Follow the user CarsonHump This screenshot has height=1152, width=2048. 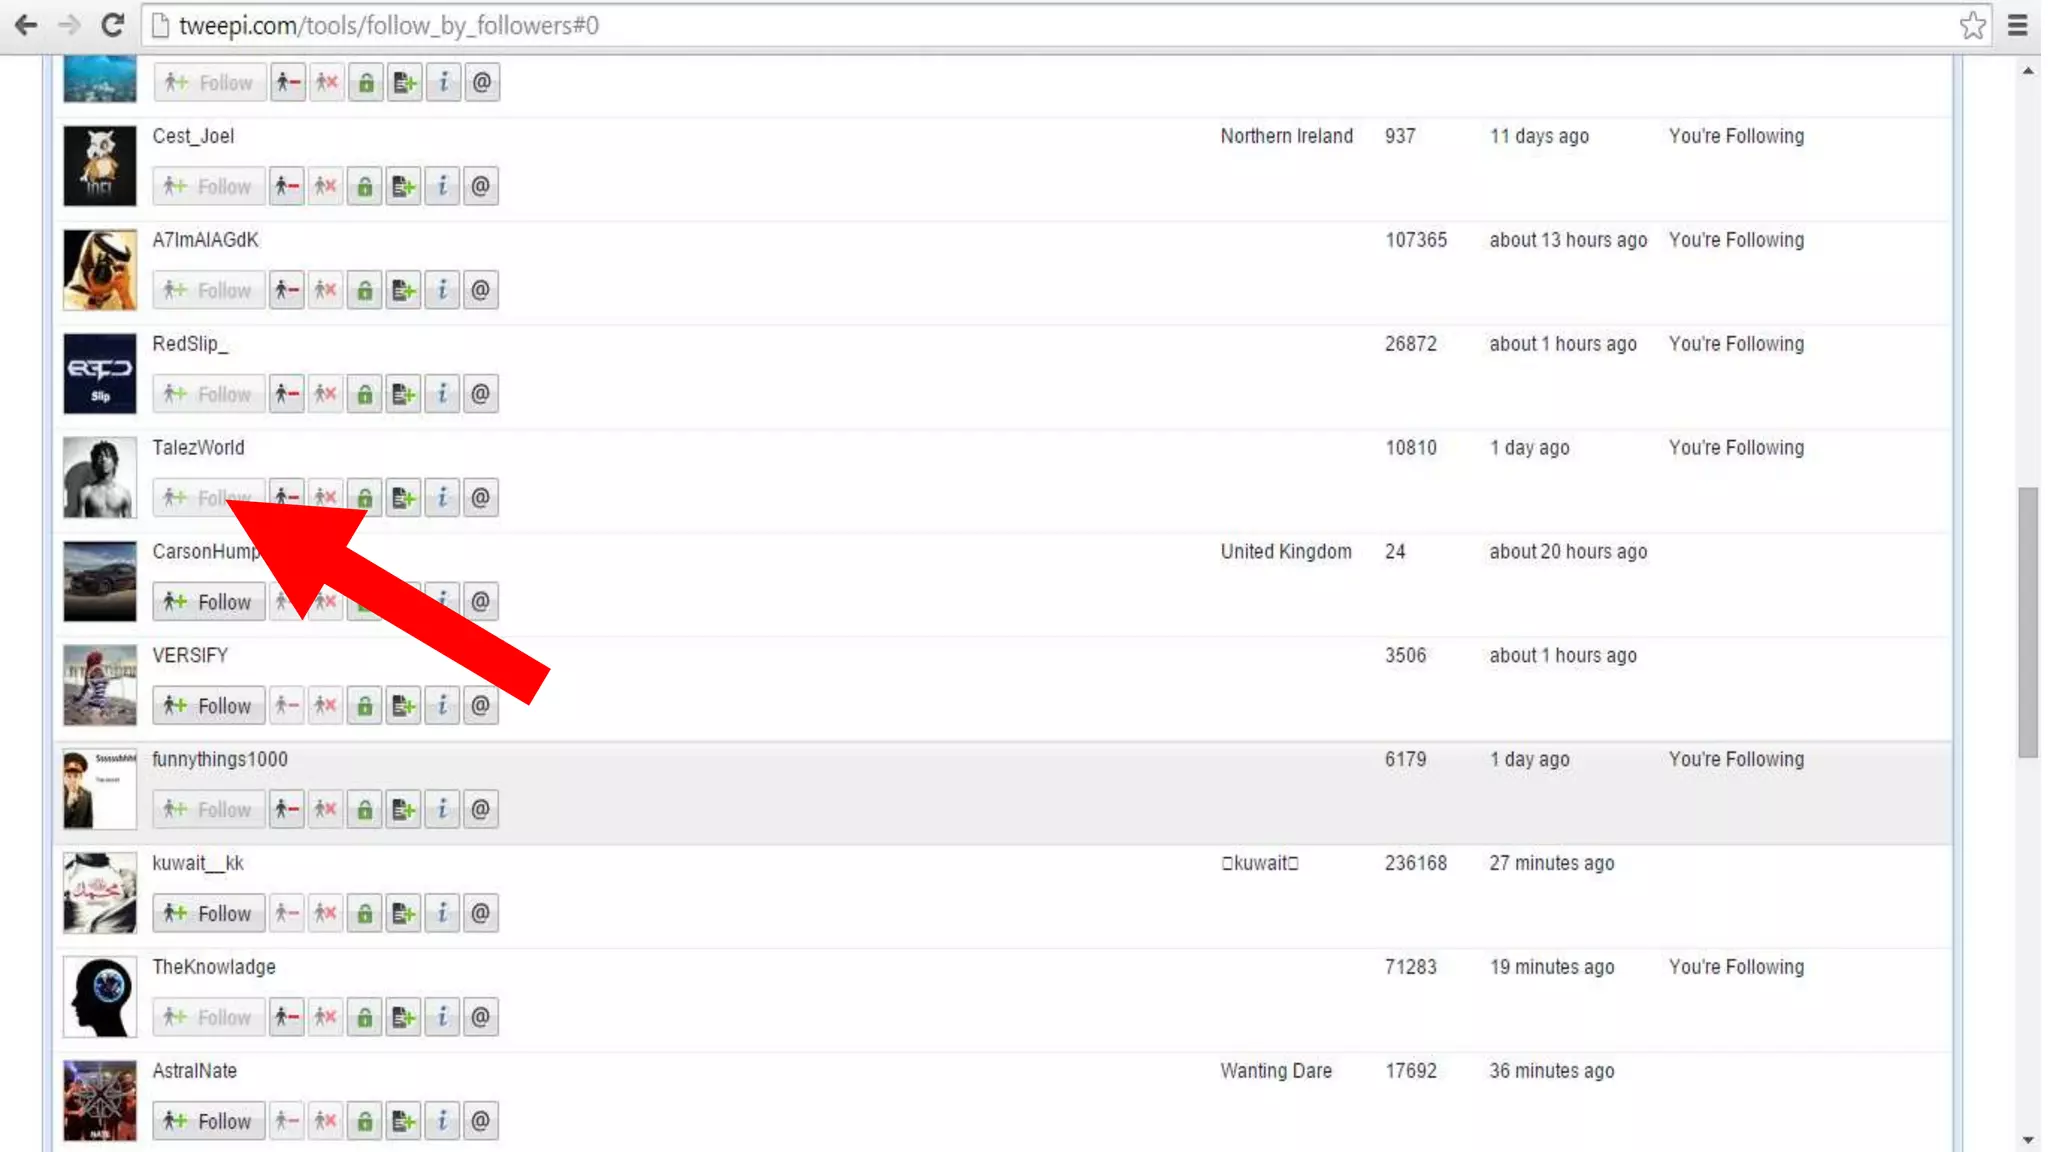209,602
